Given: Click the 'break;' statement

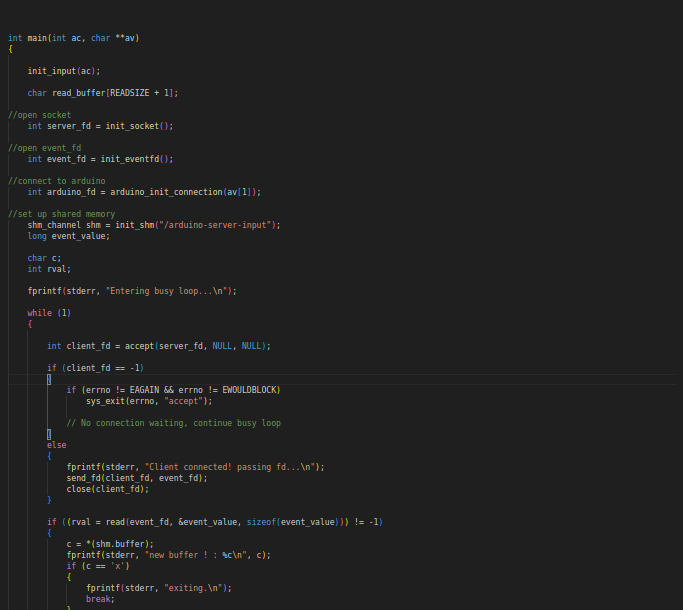Looking at the screenshot, I should point(100,599).
